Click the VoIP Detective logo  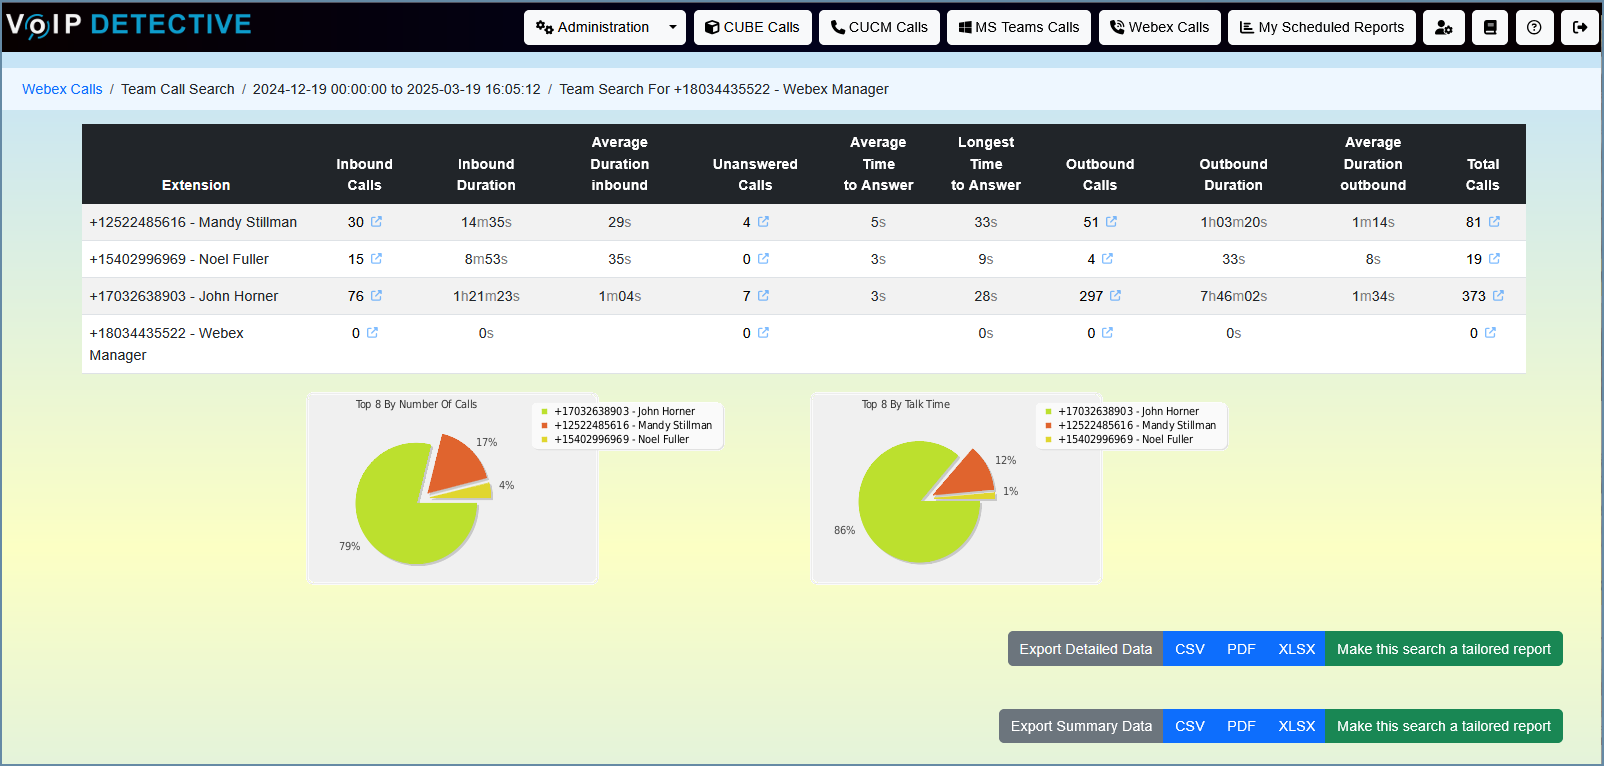[129, 25]
